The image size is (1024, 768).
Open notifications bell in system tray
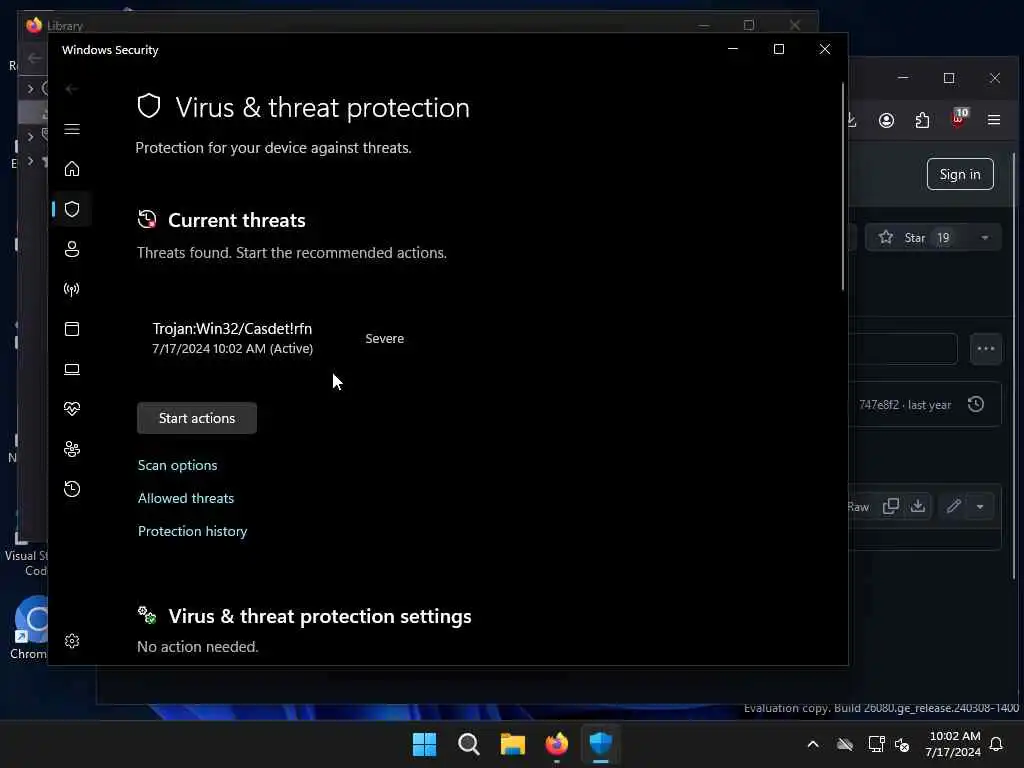[997, 744]
